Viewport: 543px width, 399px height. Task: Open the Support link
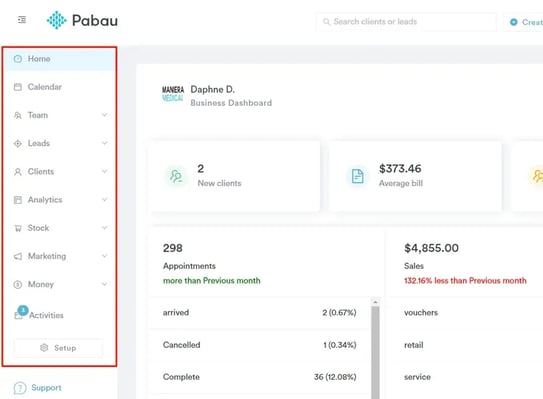46,388
